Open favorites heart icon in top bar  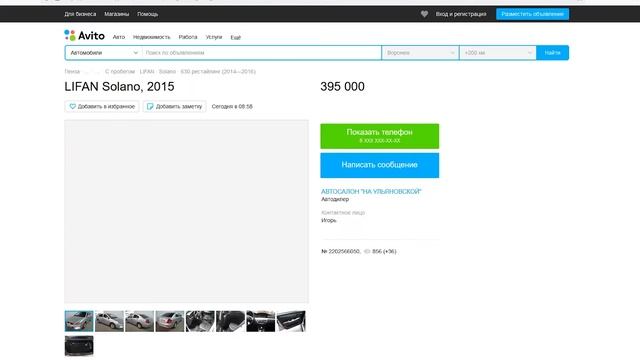point(424,14)
